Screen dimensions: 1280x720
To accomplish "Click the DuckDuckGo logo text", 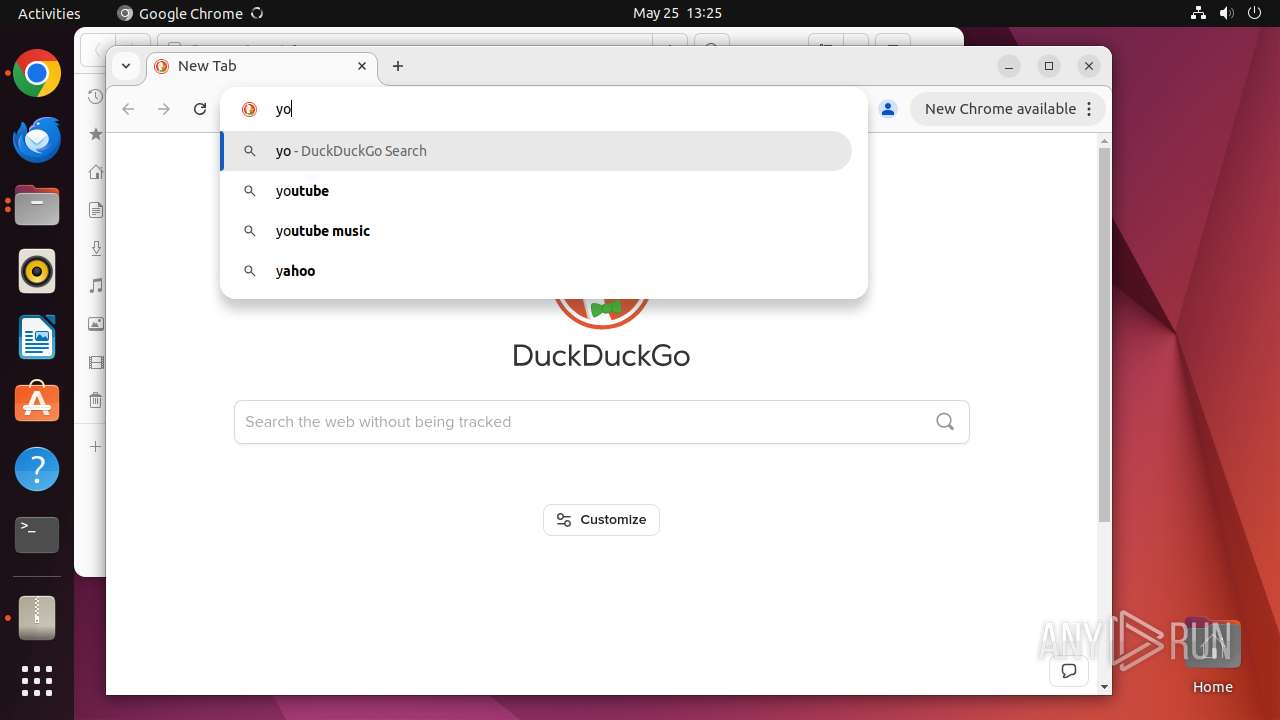I will (601, 356).
